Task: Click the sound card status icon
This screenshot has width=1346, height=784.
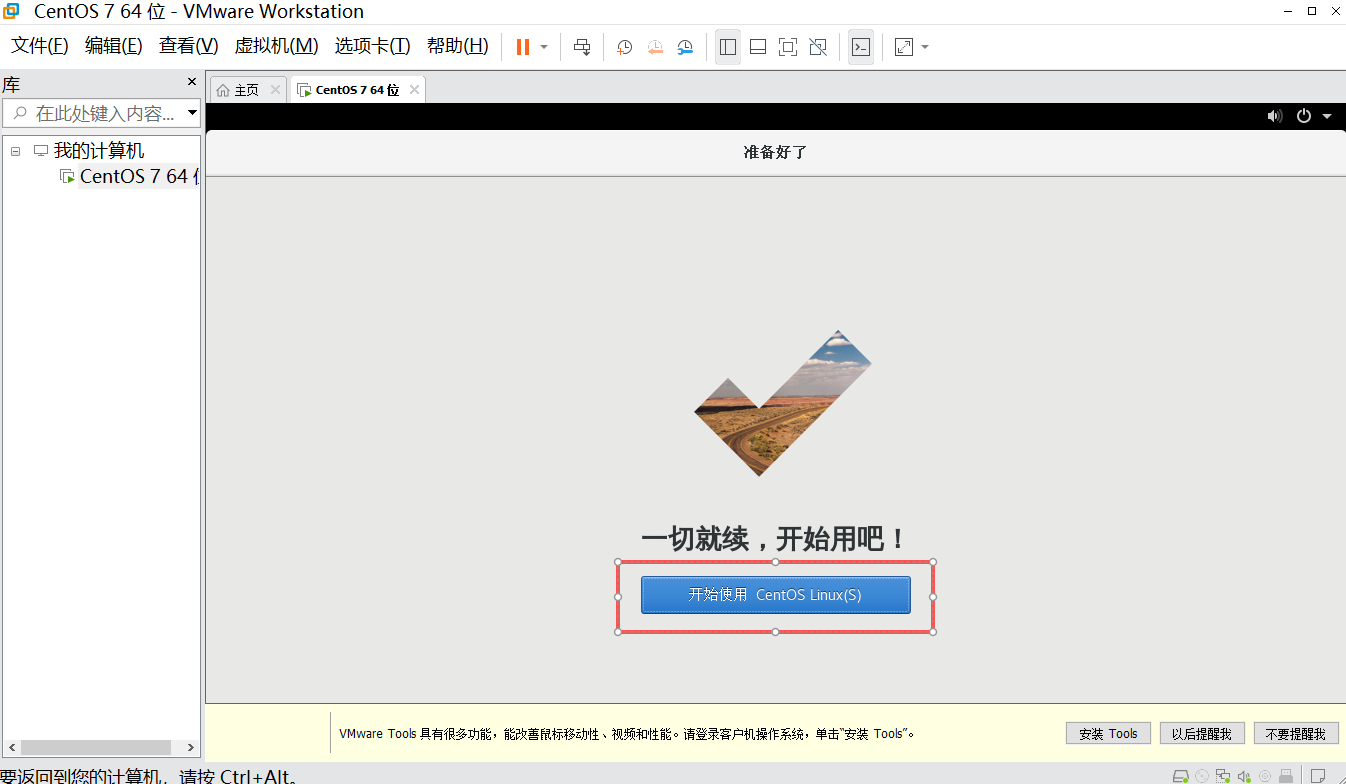Action: point(1245,775)
